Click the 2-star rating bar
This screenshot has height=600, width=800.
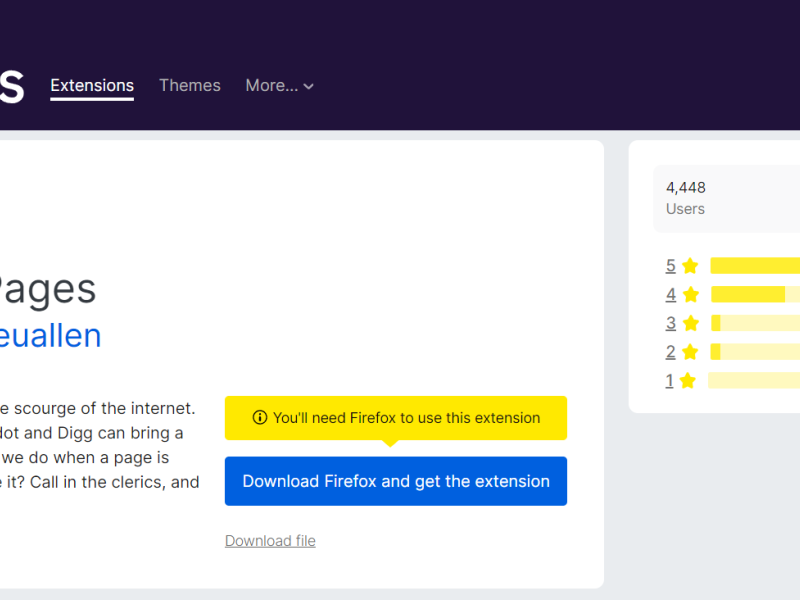click(755, 352)
